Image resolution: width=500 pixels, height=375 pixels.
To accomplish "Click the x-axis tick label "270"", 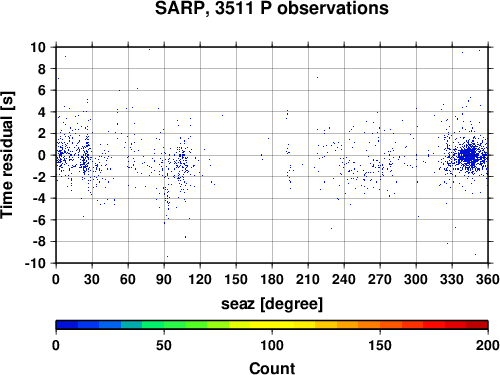I will pos(380,279).
